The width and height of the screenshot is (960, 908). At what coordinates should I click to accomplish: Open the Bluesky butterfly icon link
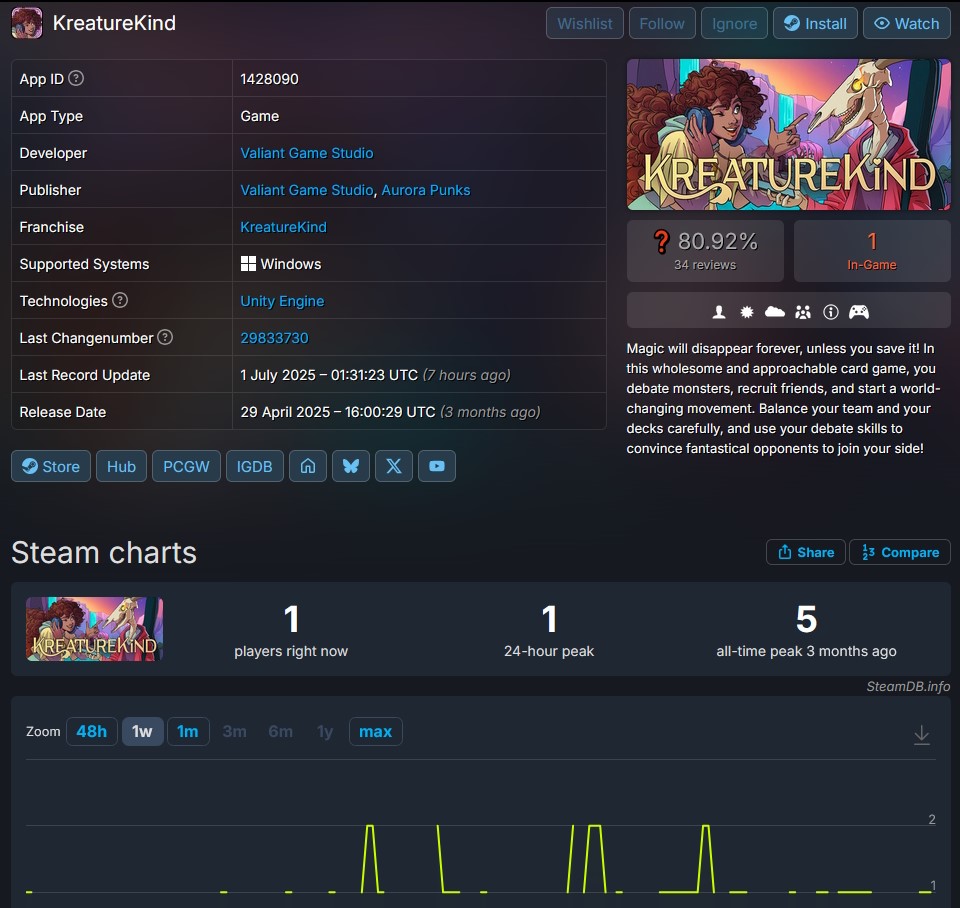(351, 466)
